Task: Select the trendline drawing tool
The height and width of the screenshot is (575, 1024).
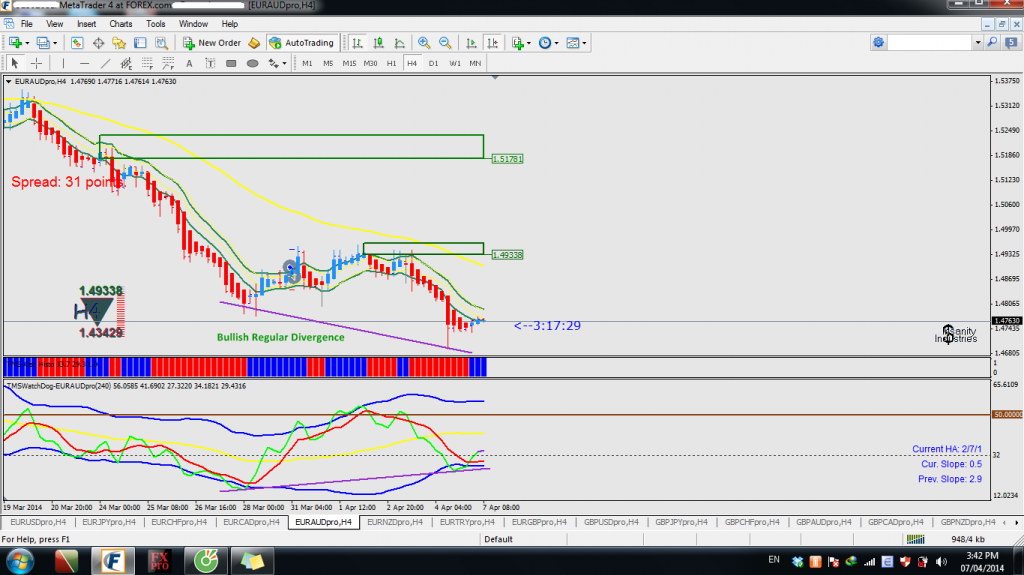Action: point(105,63)
